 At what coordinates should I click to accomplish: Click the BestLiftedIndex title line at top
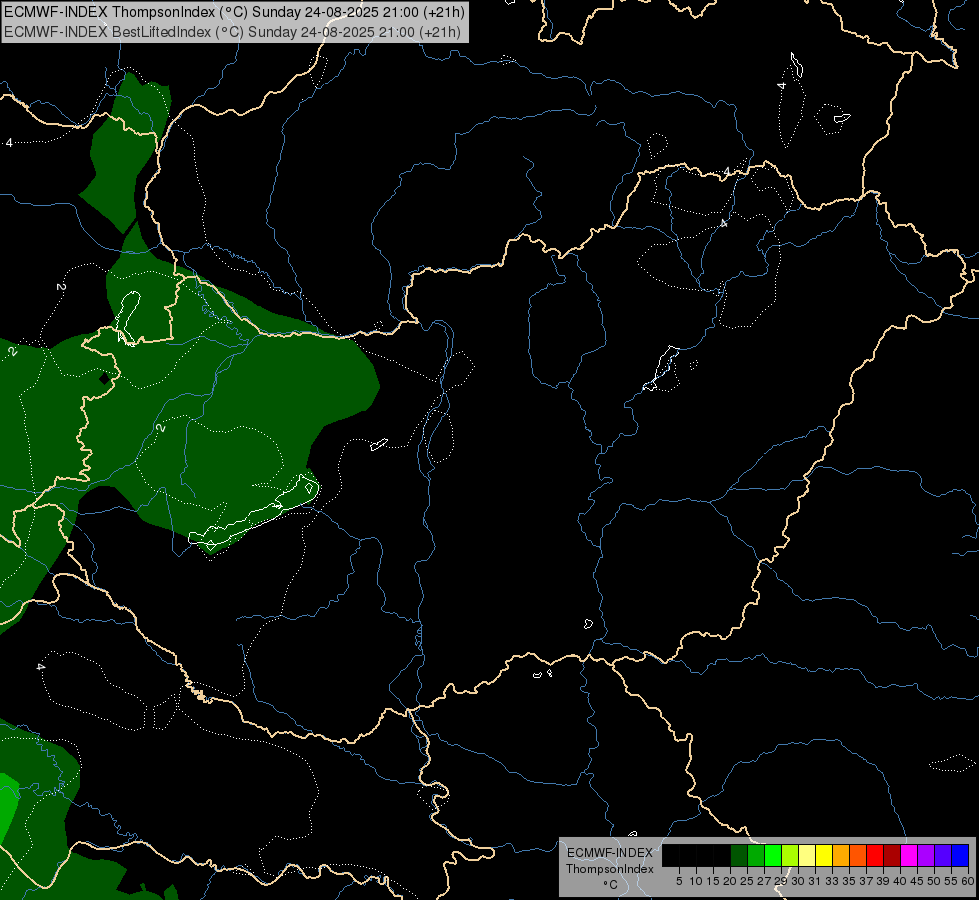click(x=232, y=32)
